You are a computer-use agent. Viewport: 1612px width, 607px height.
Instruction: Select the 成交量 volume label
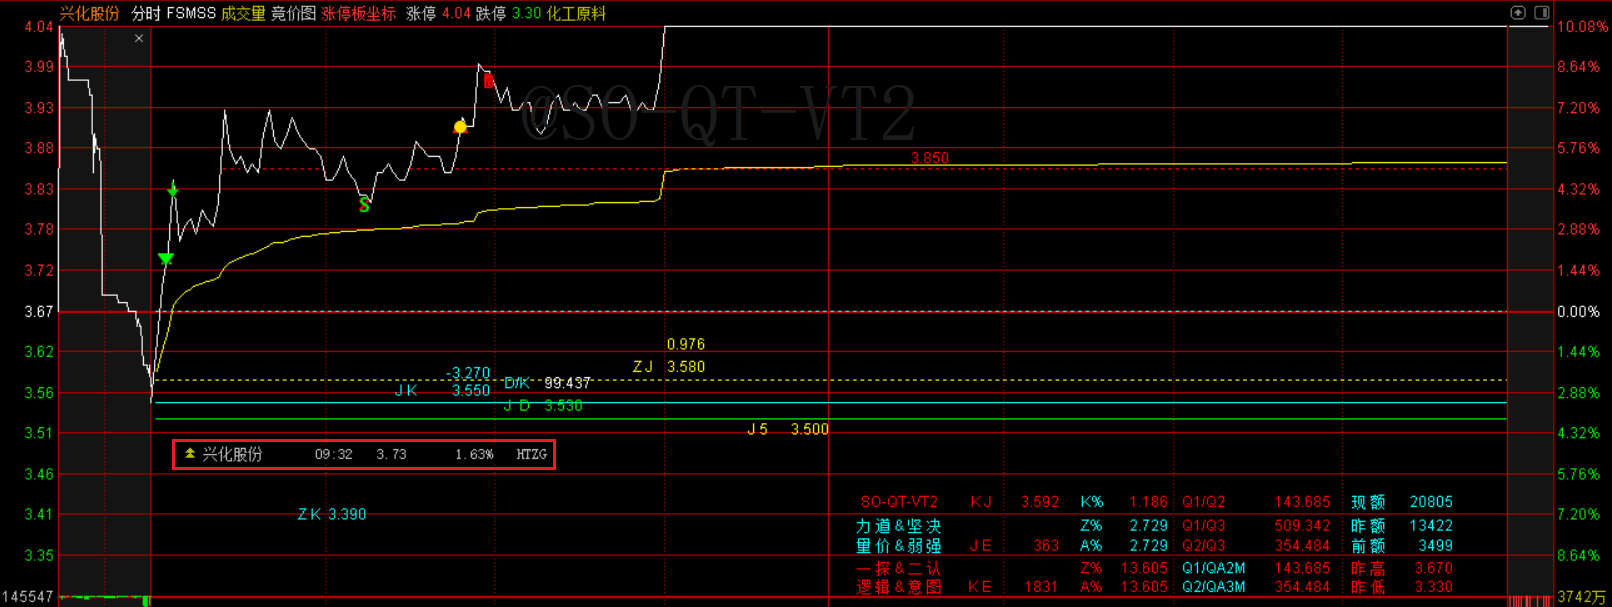click(x=243, y=13)
